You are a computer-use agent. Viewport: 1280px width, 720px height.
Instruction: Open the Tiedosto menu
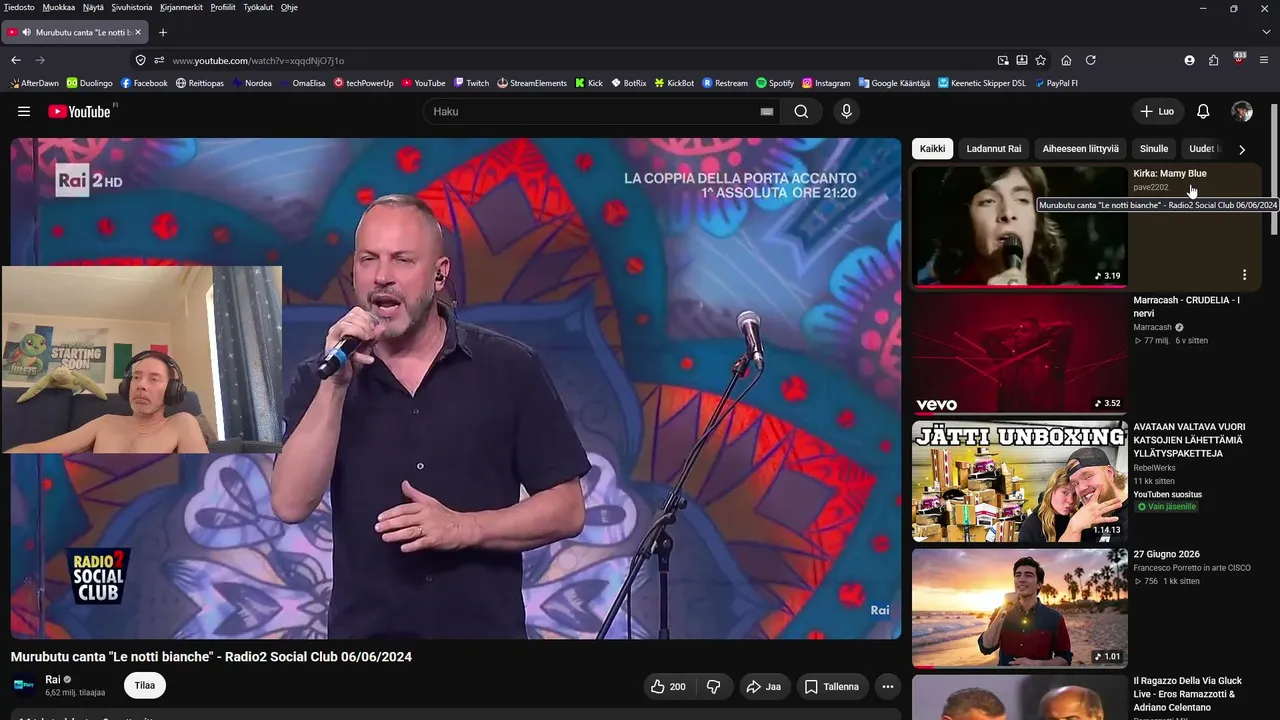click(19, 7)
